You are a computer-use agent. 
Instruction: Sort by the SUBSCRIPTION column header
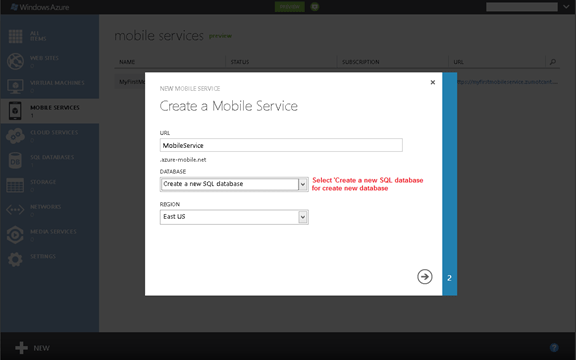[x=361, y=62]
